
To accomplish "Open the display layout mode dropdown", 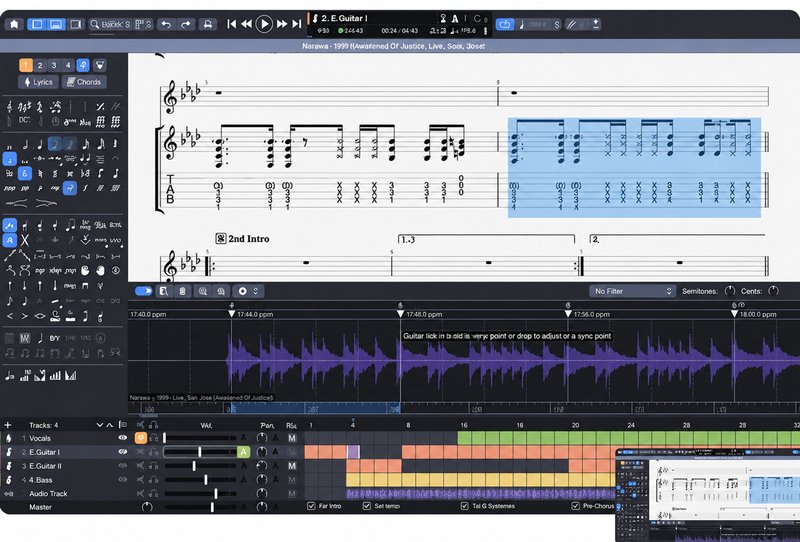I will coord(143,24).
